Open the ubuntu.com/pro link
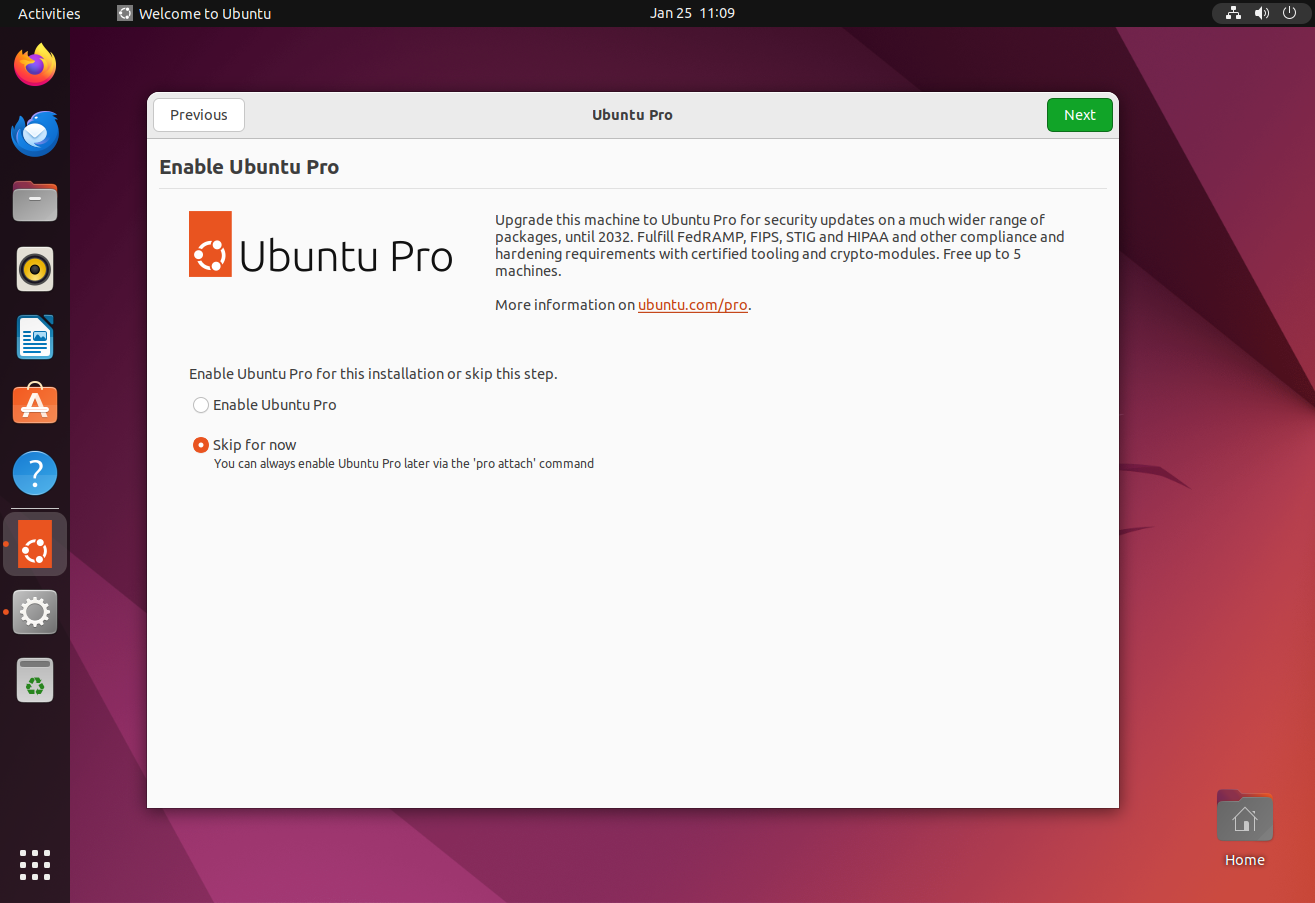This screenshot has width=1315, height=903. click(x=692, y=305)
